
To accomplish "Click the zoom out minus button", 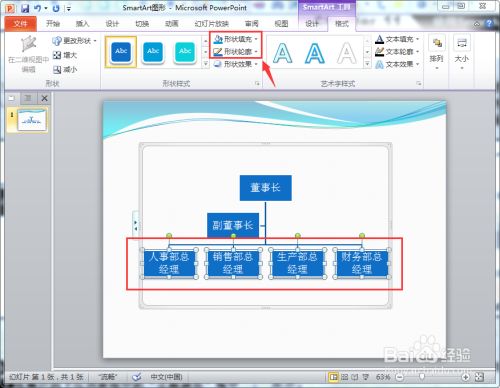I will coord(399,377).
